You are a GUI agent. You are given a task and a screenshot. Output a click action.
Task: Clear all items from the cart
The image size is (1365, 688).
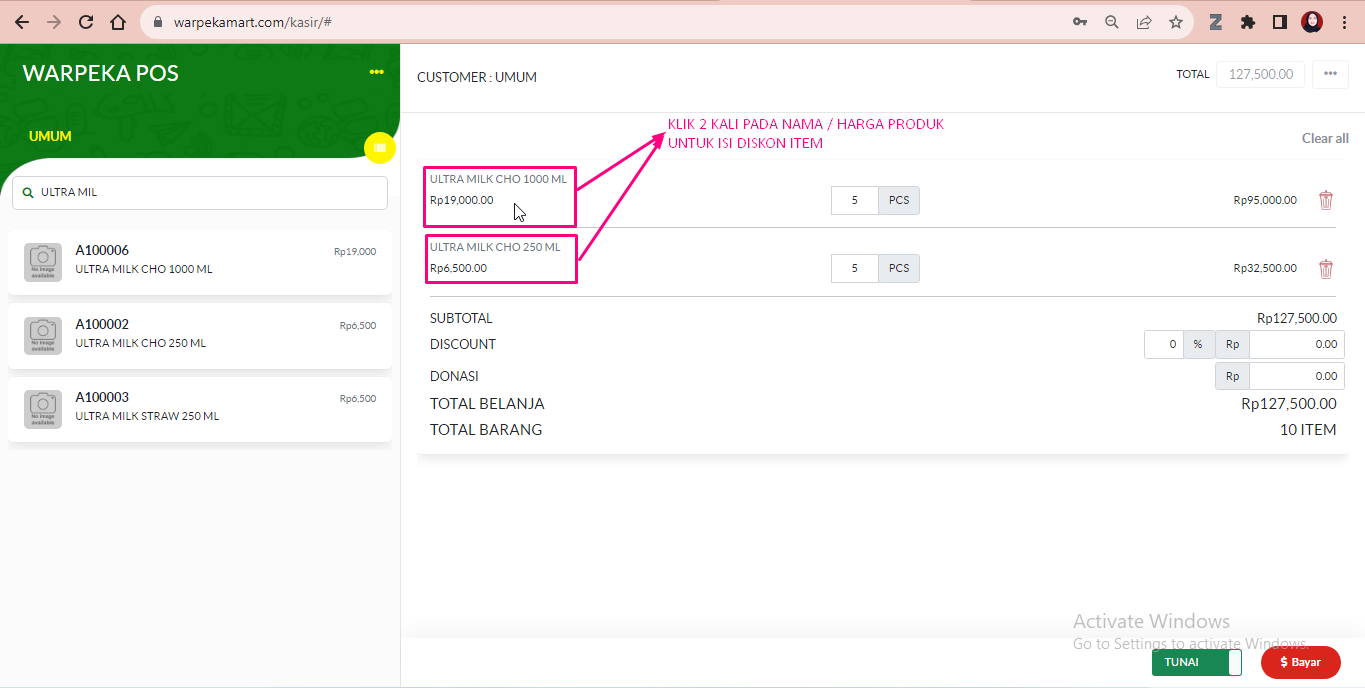tap(1325, 138)
